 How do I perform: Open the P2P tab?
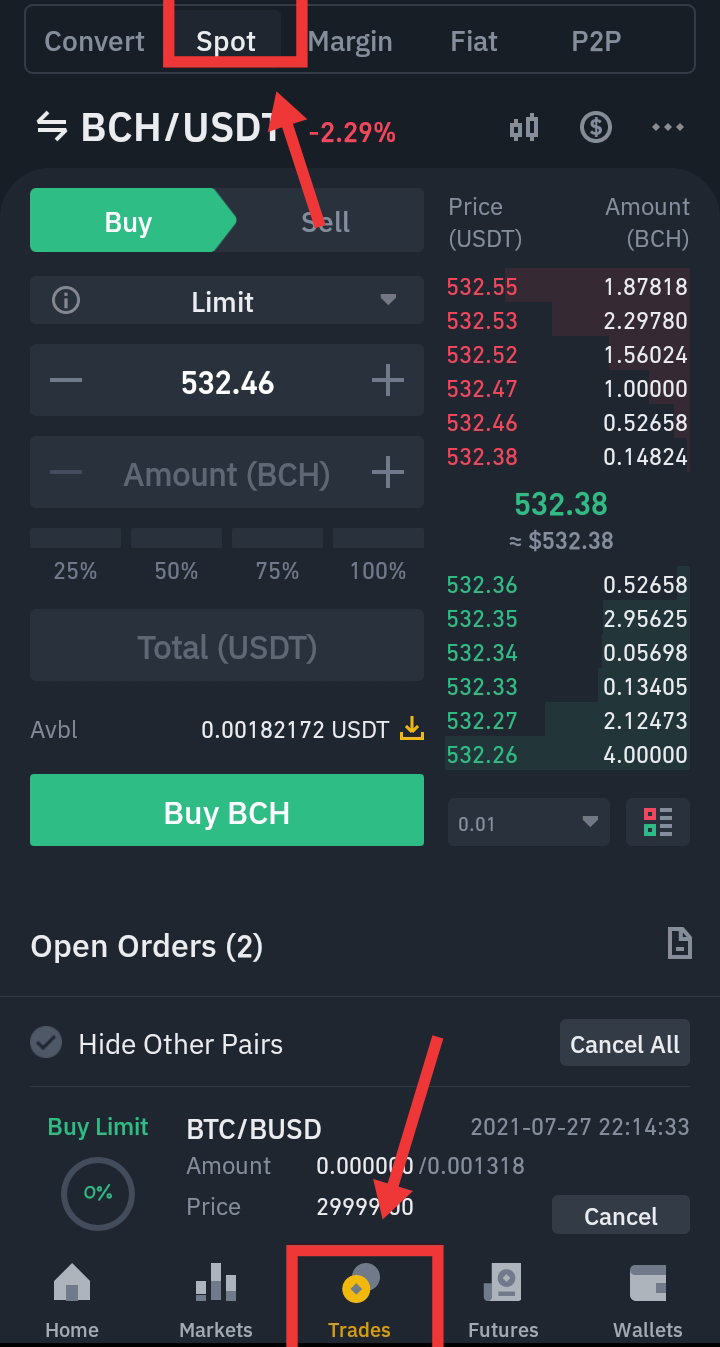click(596, 41)
